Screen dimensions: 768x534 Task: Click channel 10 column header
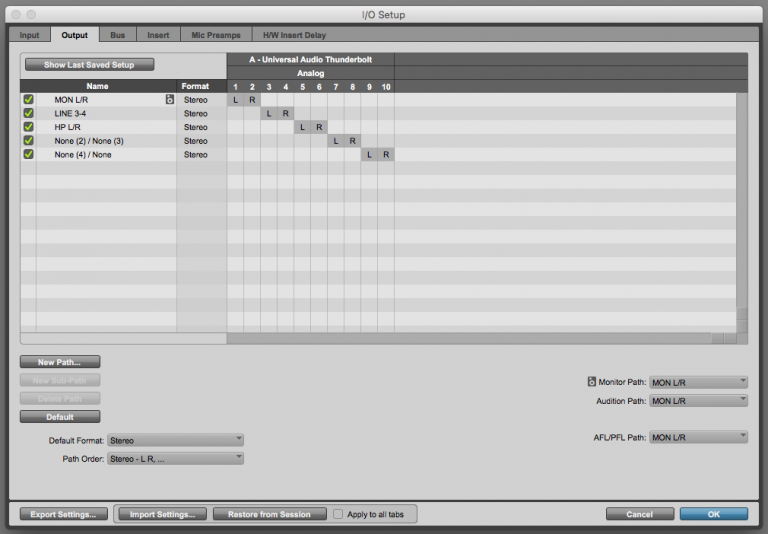point(386,87)
